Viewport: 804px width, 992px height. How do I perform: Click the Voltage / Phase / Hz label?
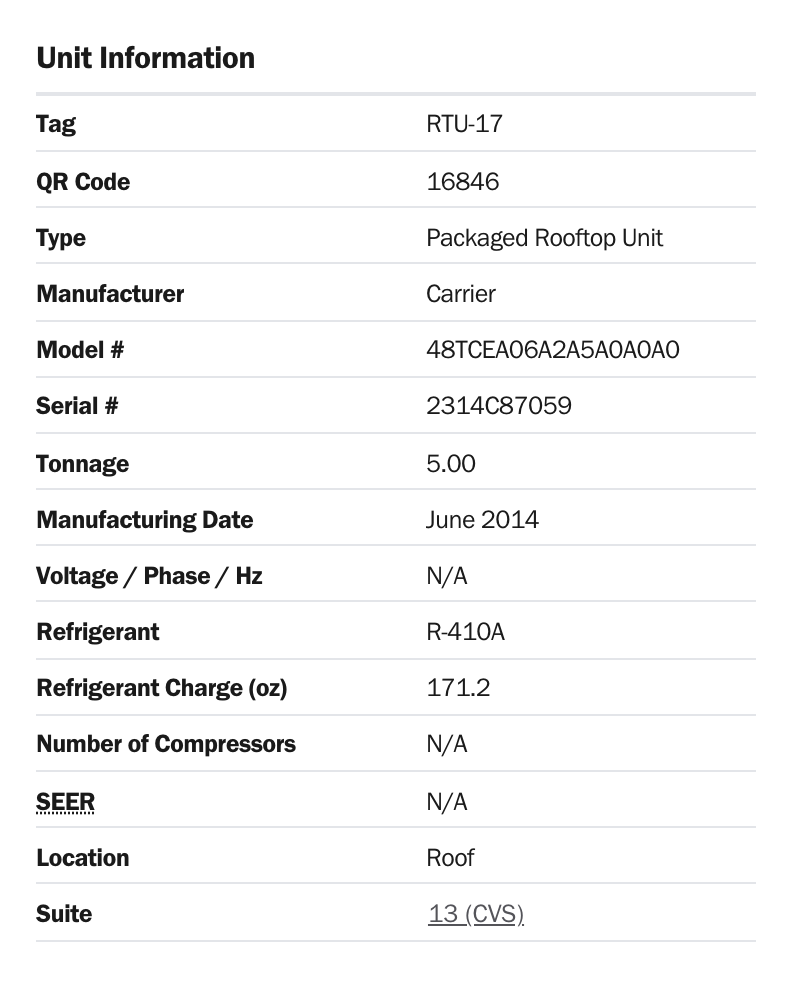coord(149,576)
